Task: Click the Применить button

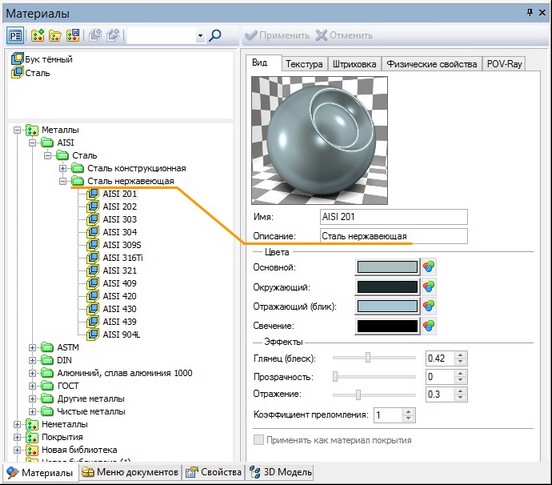Action: (277, 36)
